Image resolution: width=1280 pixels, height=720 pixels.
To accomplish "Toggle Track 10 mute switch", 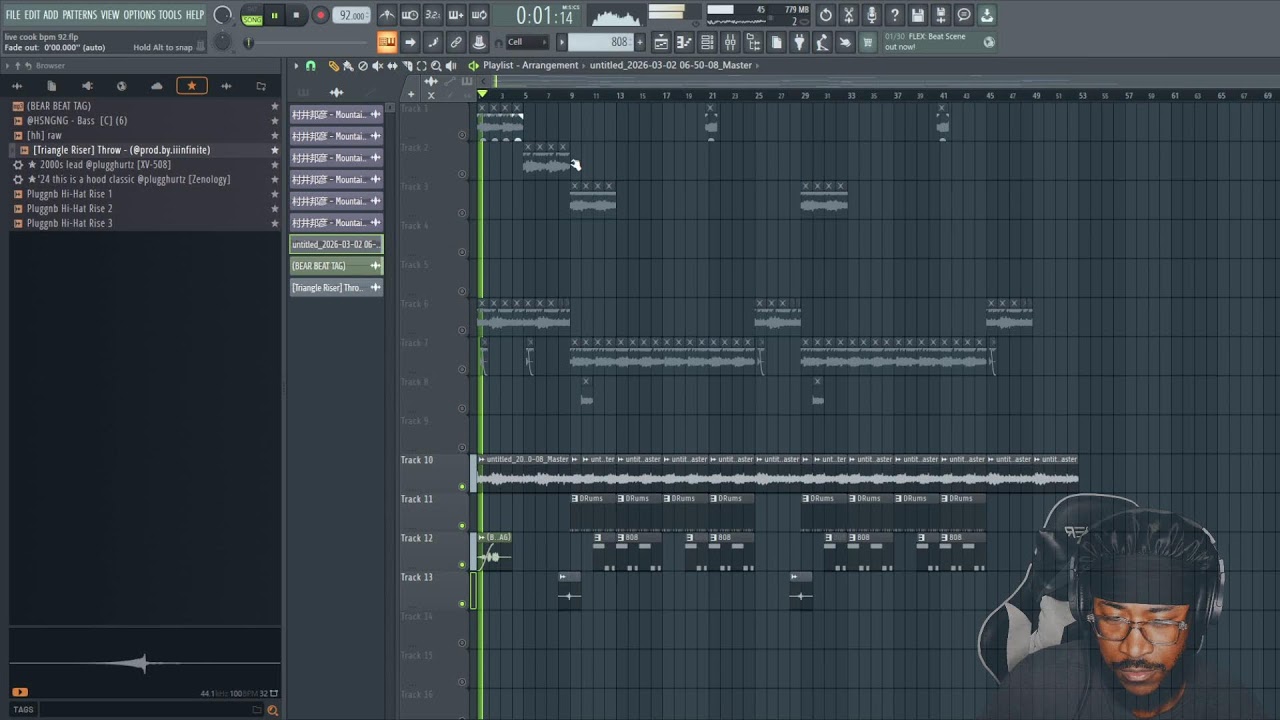I will 462,487.
